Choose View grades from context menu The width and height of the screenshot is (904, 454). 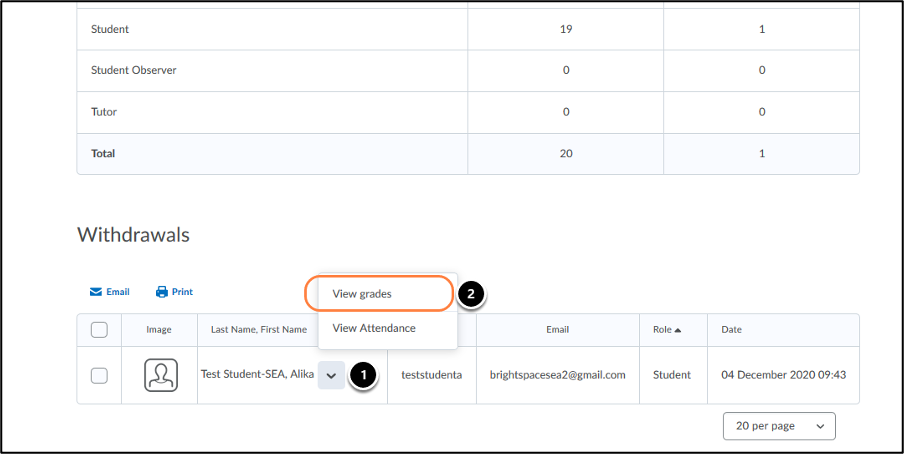click(362, 294)
